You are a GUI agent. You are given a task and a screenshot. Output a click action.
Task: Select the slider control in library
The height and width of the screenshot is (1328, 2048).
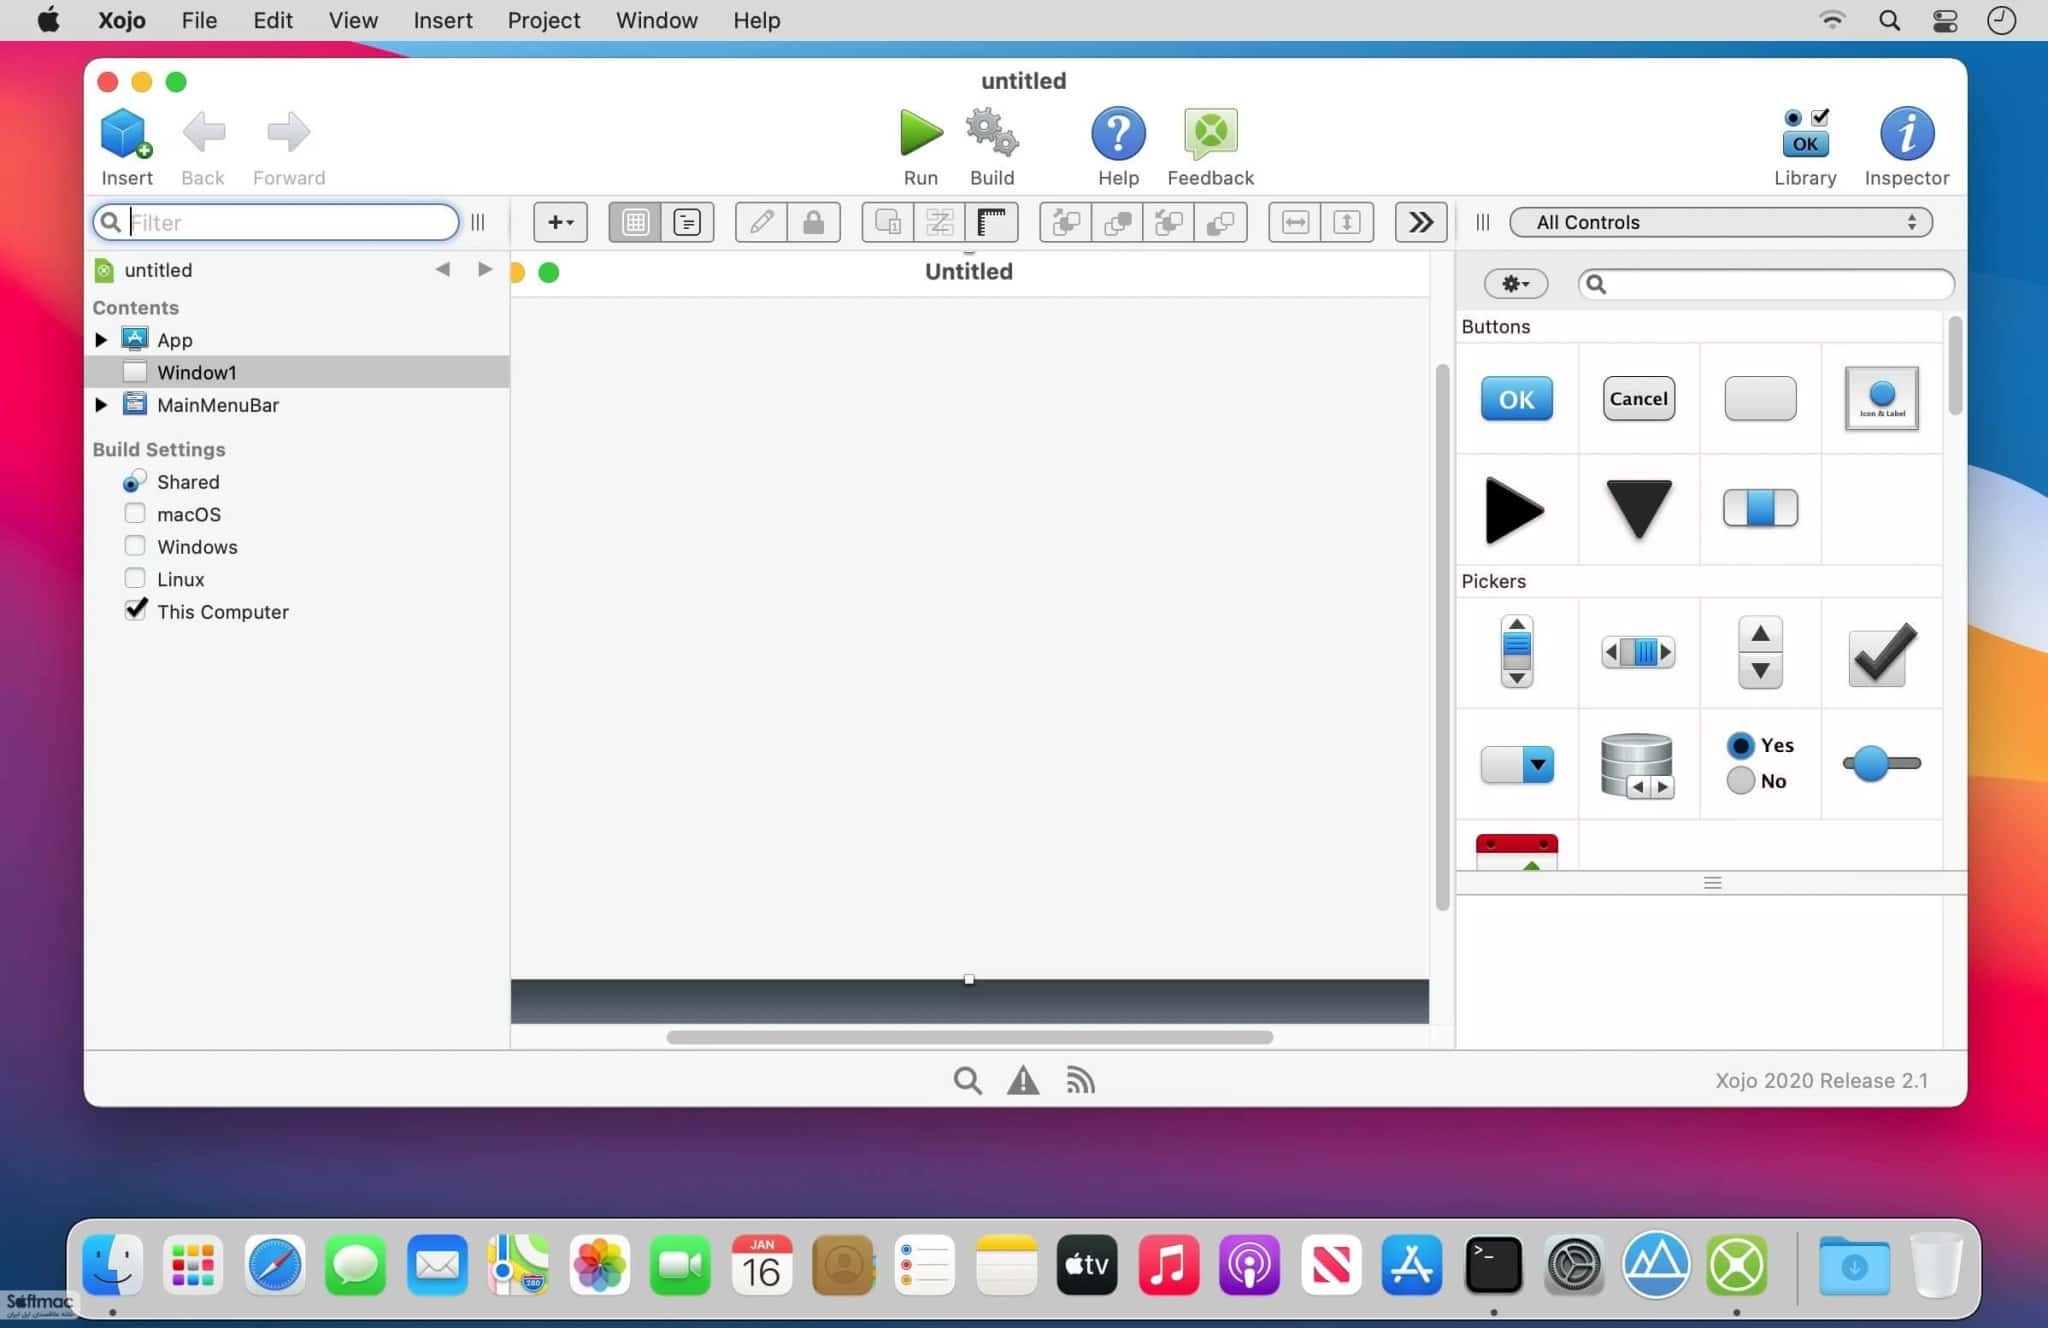tap(1882, 763)
